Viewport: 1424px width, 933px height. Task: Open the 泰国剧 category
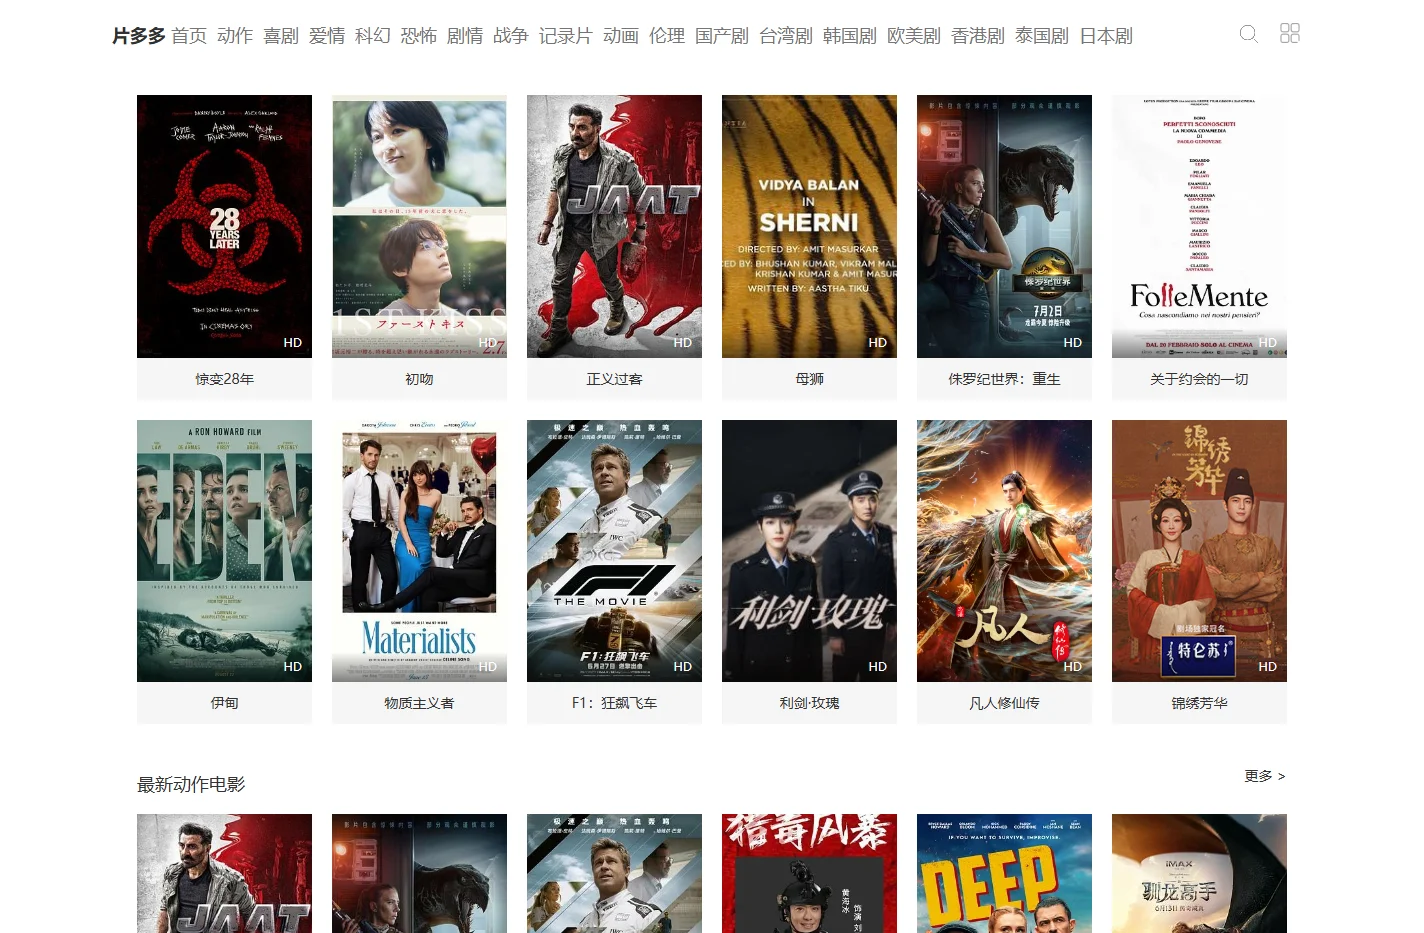pyautogui.click(x=1042, y=36)
